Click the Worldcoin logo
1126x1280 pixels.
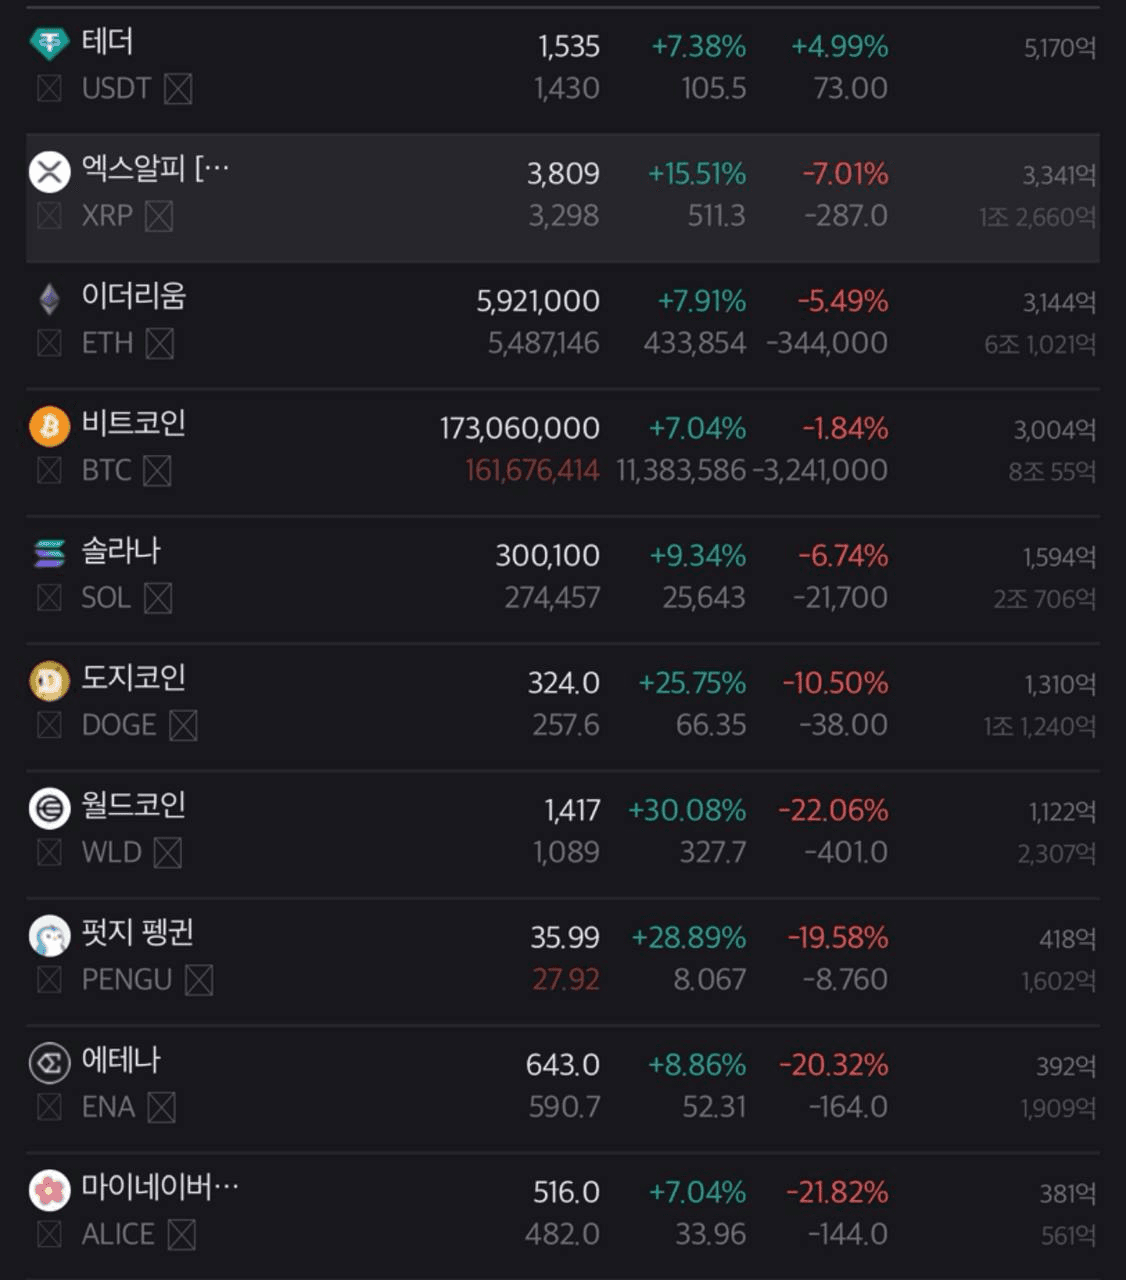tap(49, 808)
